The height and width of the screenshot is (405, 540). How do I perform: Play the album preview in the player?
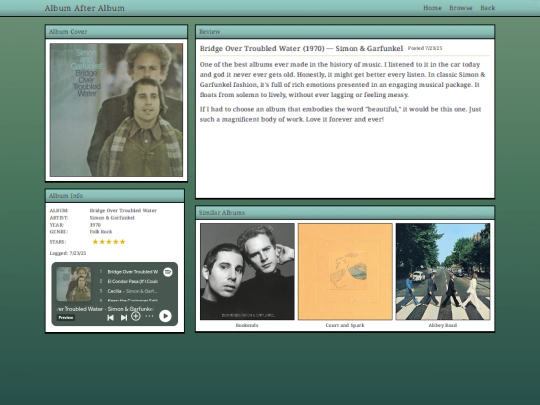point(165,316)
